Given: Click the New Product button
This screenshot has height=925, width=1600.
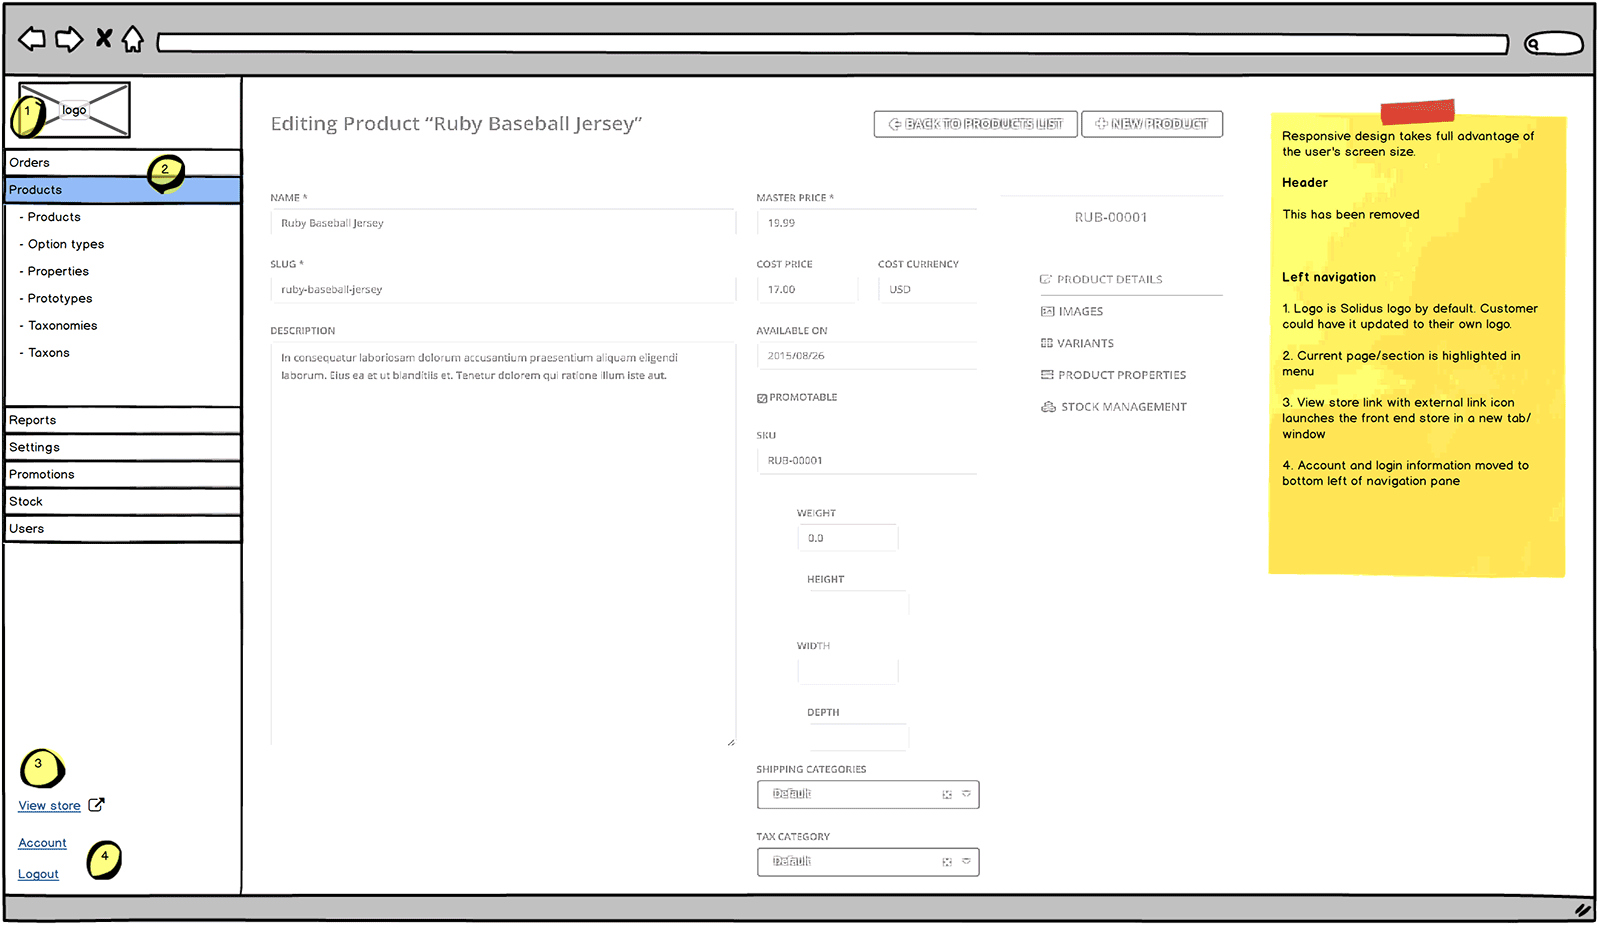Looking at the screenshot, I should (1152, 123).
